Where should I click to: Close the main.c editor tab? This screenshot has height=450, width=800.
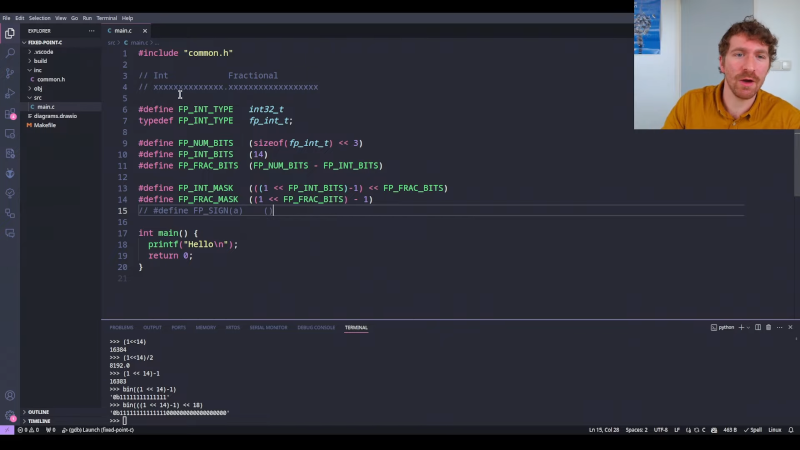144,31
